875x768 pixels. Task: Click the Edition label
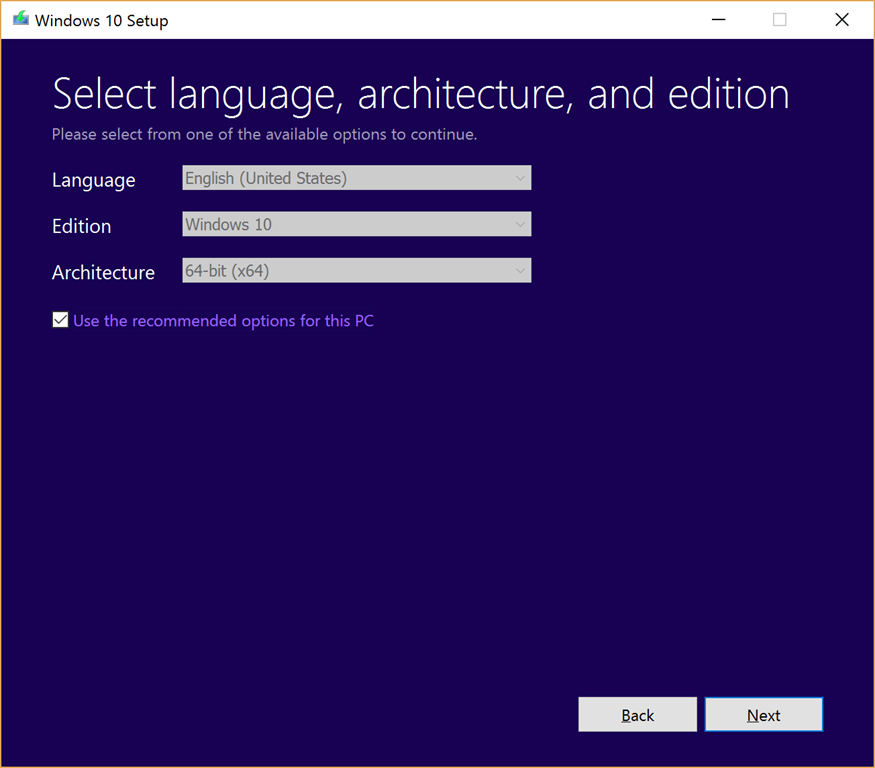click(x=81, y=226)
